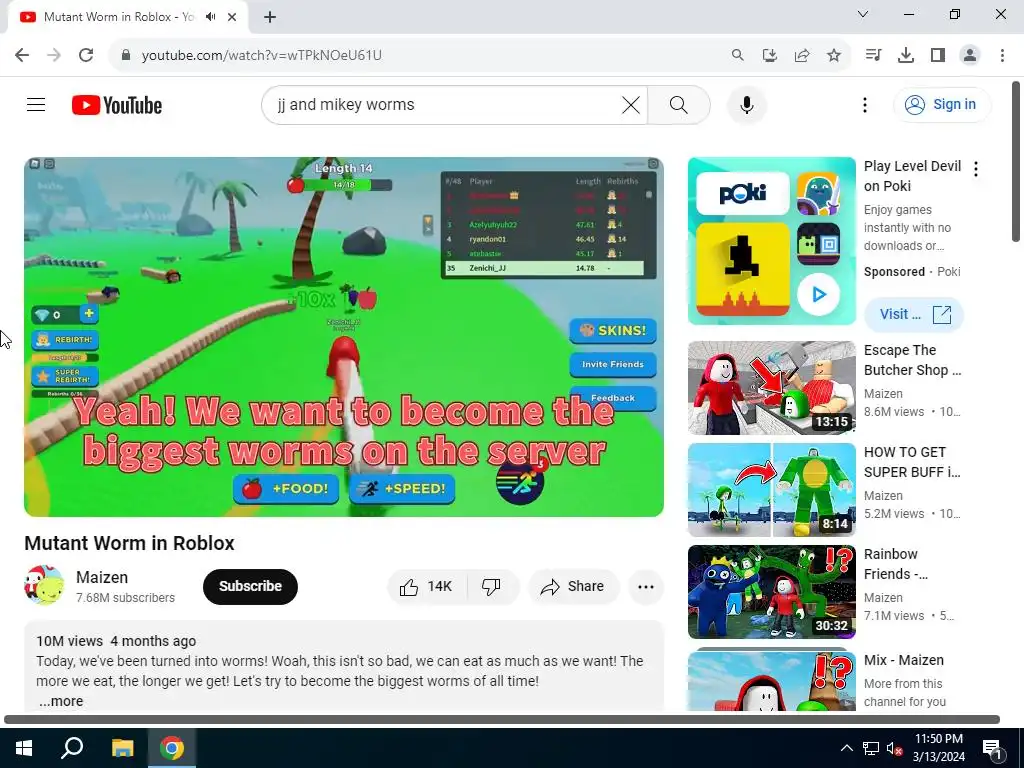Viewport: 1024px width, 768px height.
Task: Open the Maizen channel name link
Action: pyautogui.click(x=102, y=577)
